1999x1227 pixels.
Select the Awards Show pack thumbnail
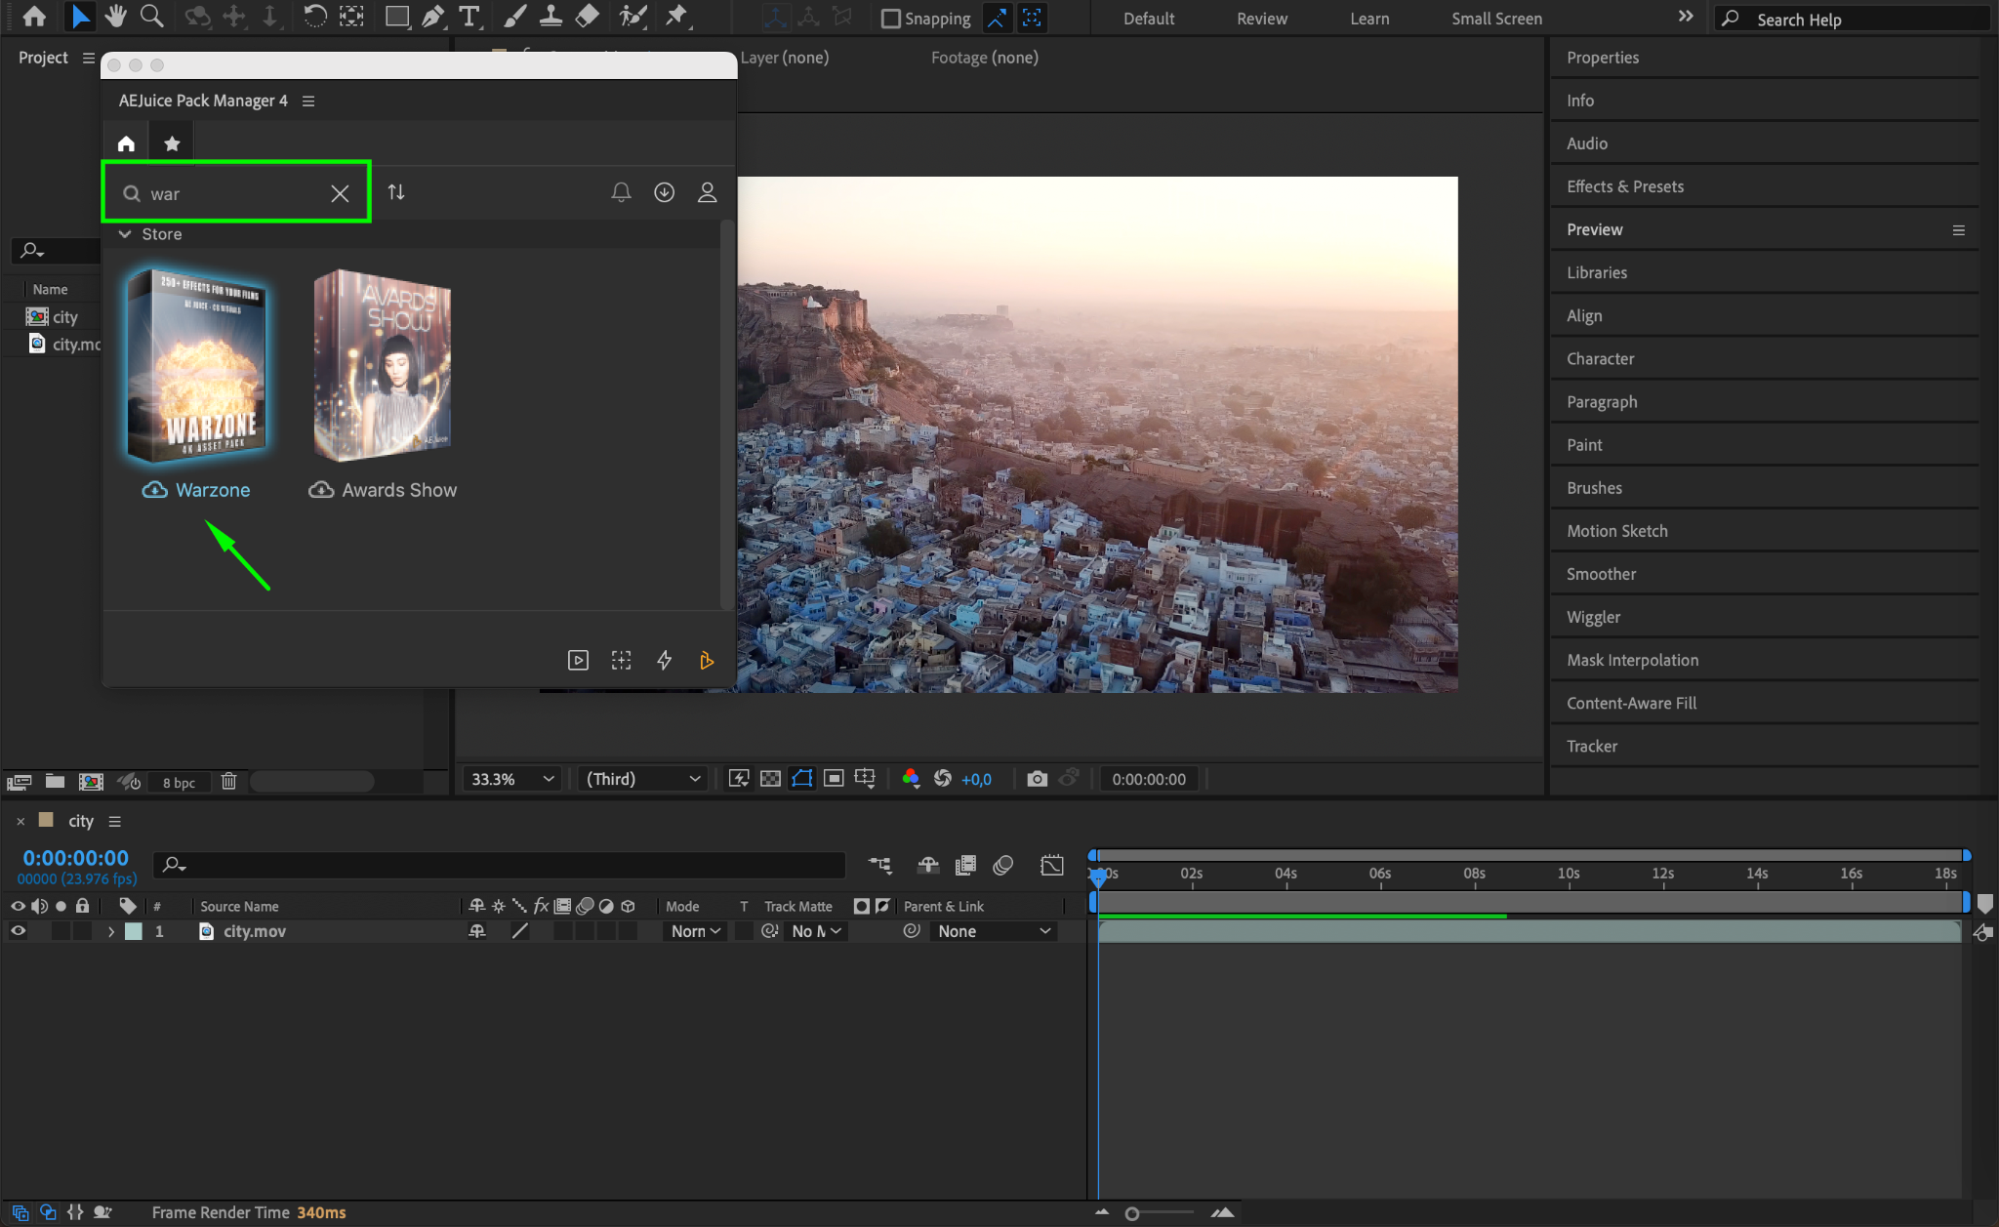click(x=383, y=365)
